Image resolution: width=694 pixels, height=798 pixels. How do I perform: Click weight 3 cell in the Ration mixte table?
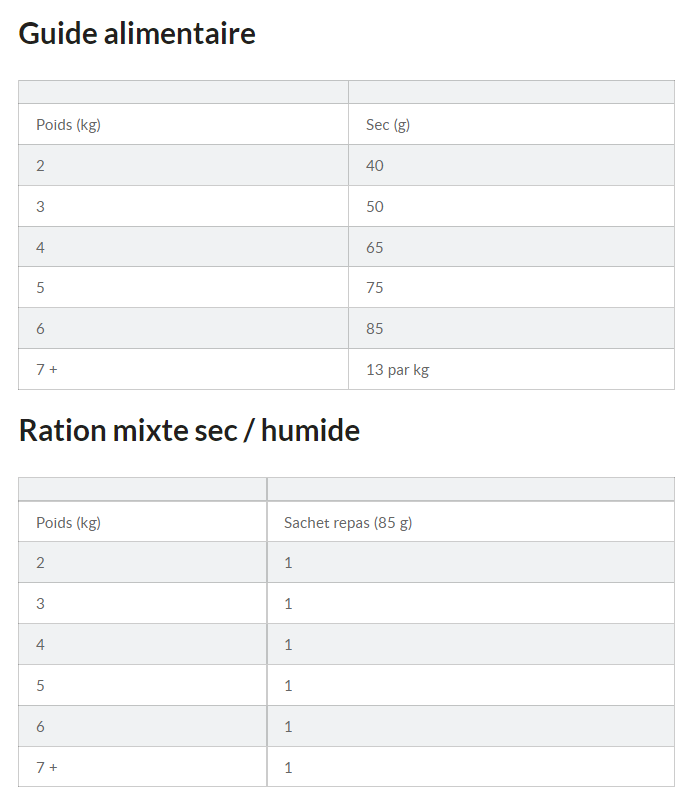(x=40, y=604)
